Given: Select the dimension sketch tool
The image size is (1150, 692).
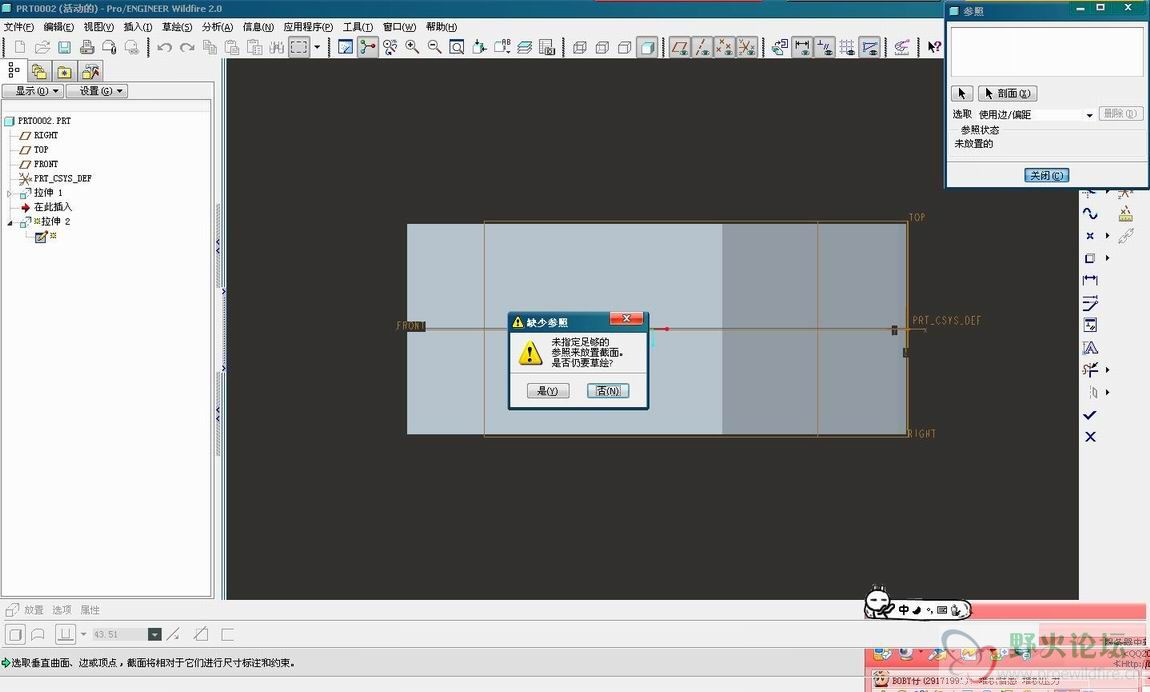Looking at the screenshot, I should pos(1090,280).
